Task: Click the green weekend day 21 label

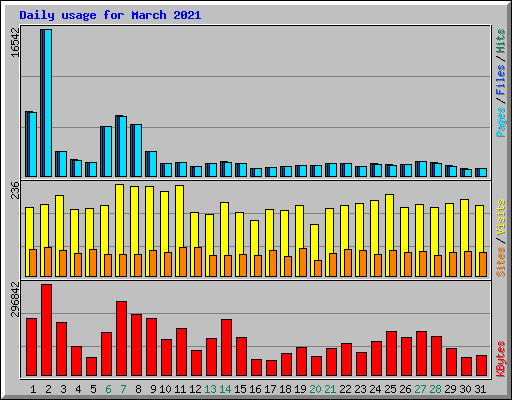Action: pyautogui.click(x=330, y=389)
